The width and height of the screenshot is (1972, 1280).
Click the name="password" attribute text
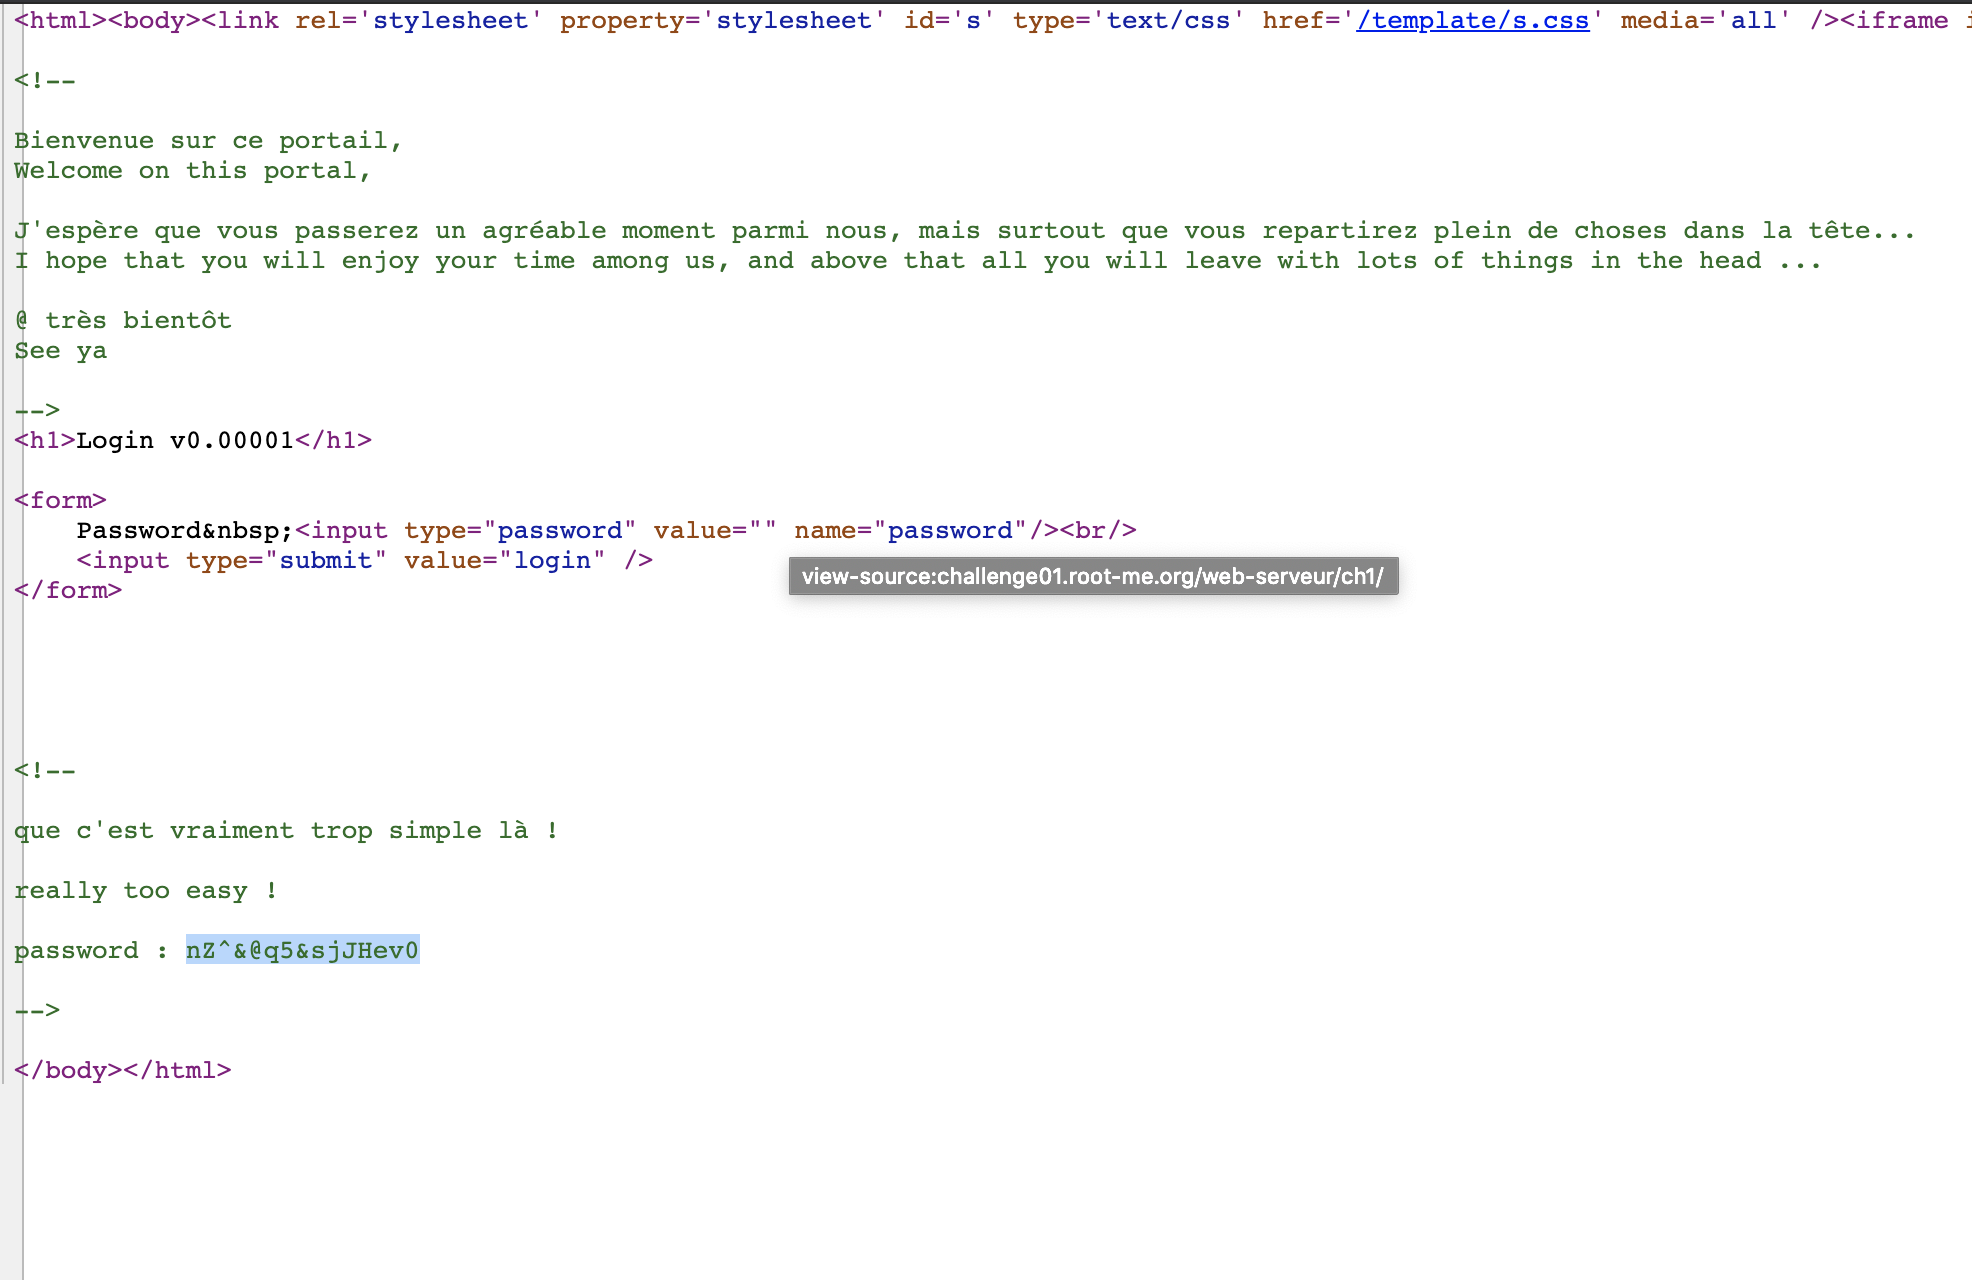pyautogui.click(x=910, y=531)
